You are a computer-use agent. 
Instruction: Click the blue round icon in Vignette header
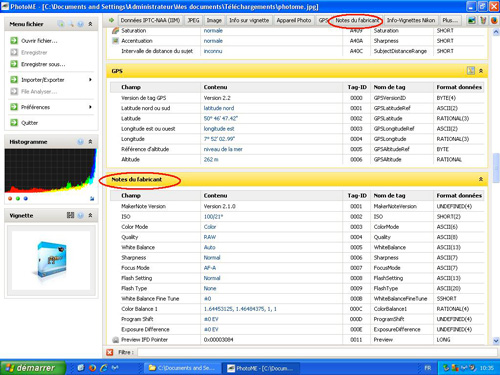click(80, 215)
